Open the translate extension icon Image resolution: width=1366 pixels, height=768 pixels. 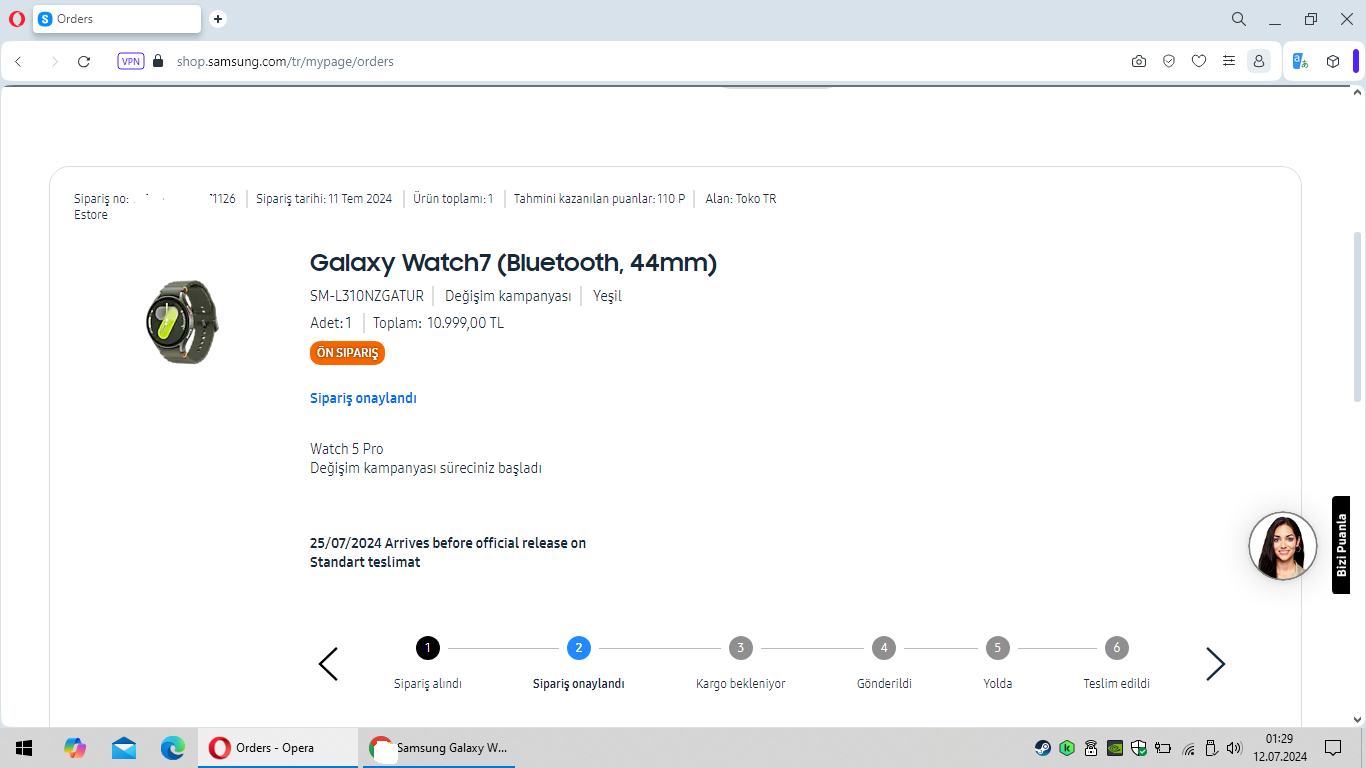point(1301,61)
